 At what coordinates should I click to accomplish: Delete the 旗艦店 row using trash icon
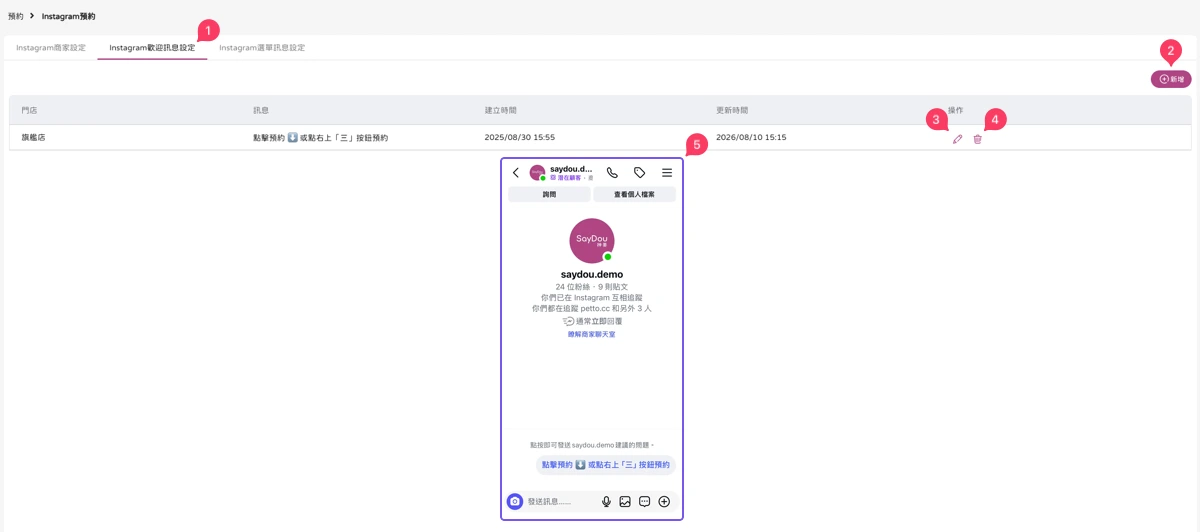point(978,139)
